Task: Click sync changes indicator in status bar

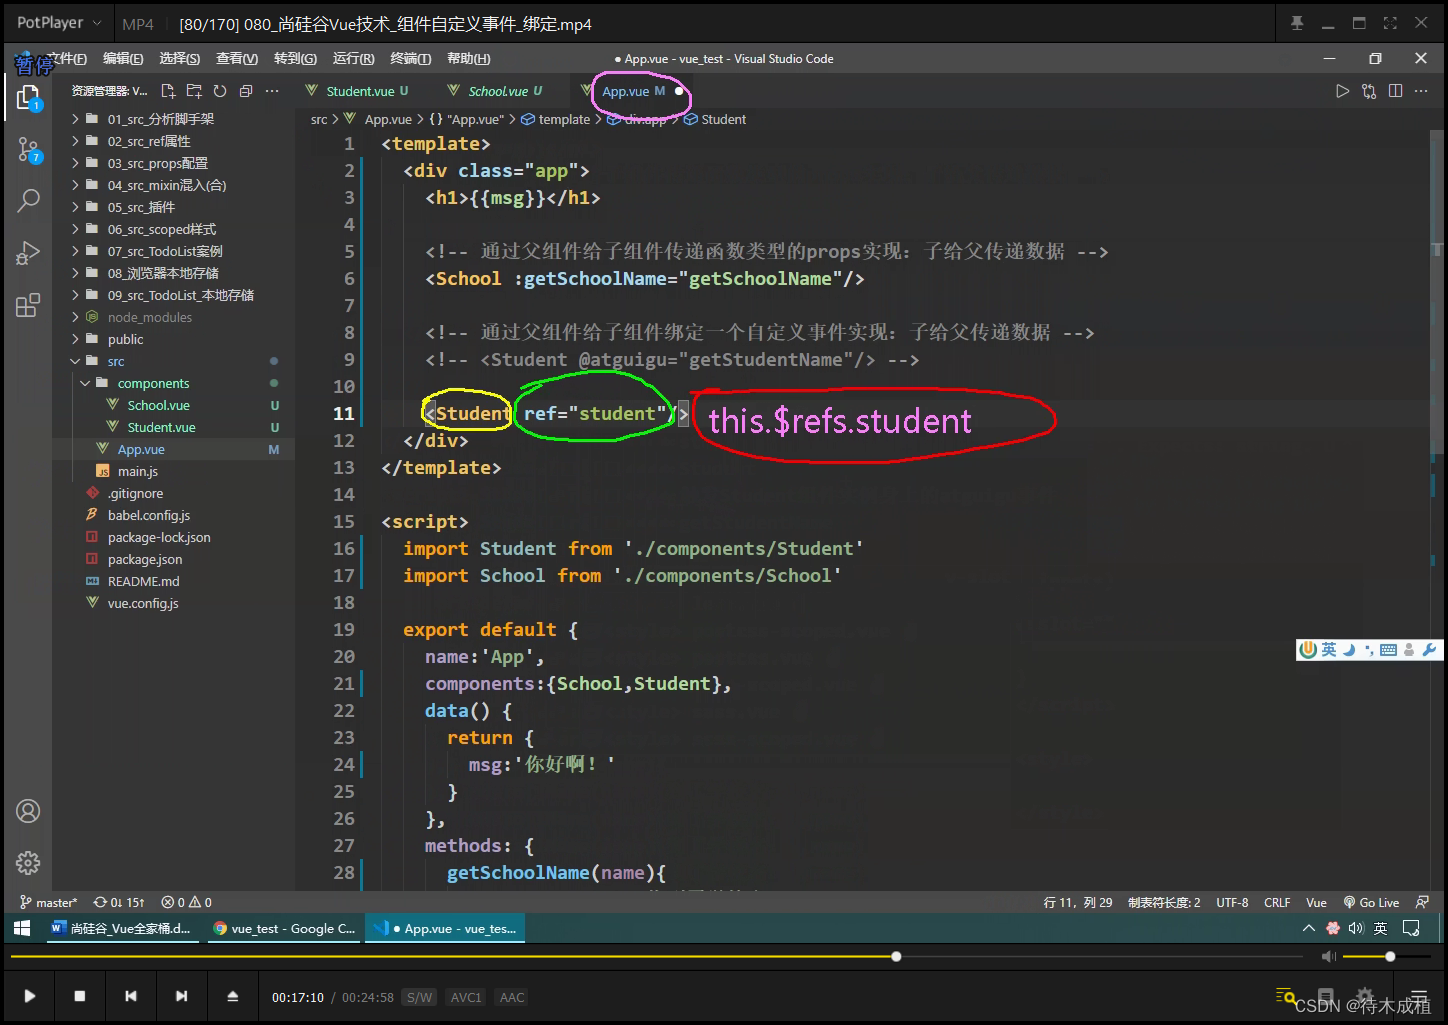Action: pos(119,902)
